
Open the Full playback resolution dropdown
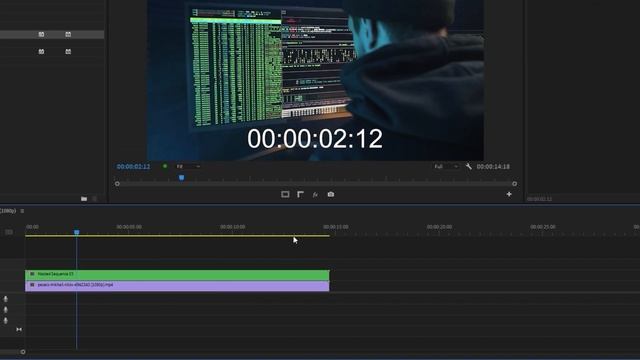tap(446, 167)
